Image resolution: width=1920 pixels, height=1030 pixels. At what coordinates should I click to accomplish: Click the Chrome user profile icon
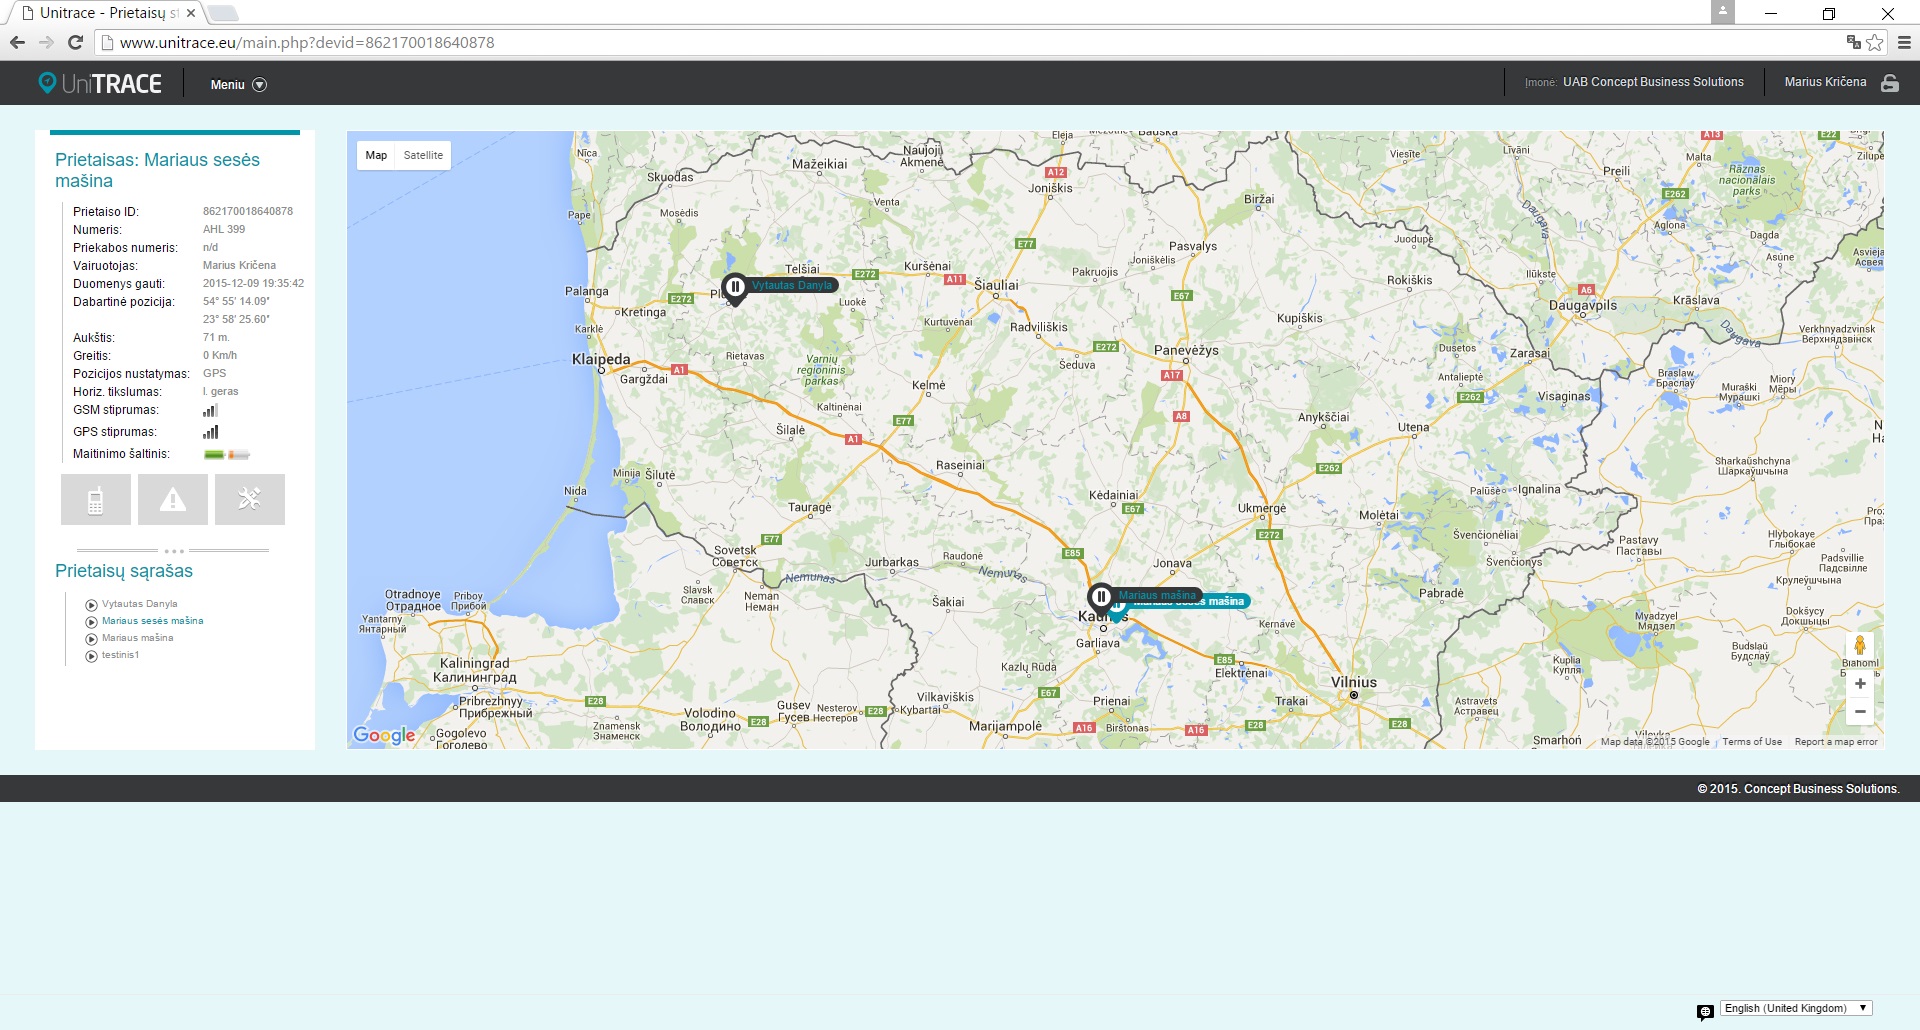(1723, 12)
